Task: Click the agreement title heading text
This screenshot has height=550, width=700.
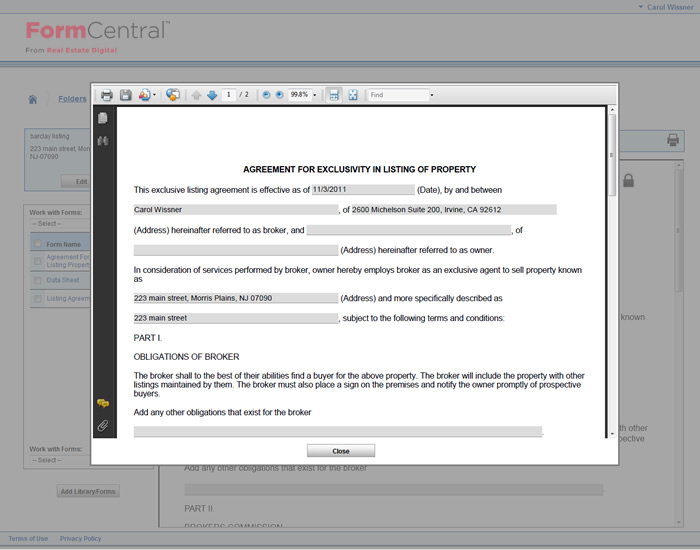Action: point(359,169)
